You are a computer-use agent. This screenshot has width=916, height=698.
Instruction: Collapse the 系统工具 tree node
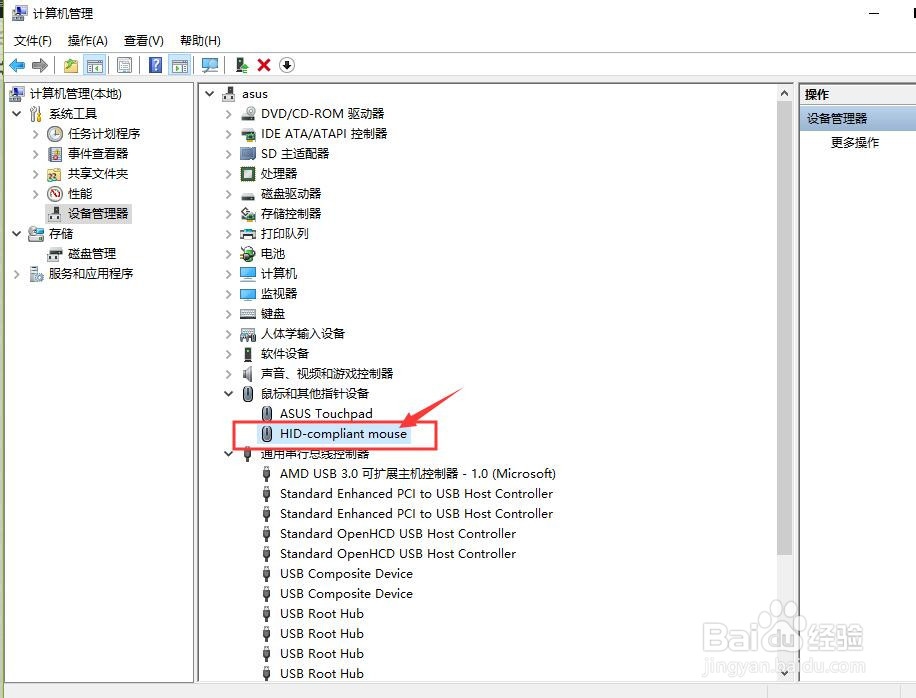pyautogui.click(x=16, y=113)
